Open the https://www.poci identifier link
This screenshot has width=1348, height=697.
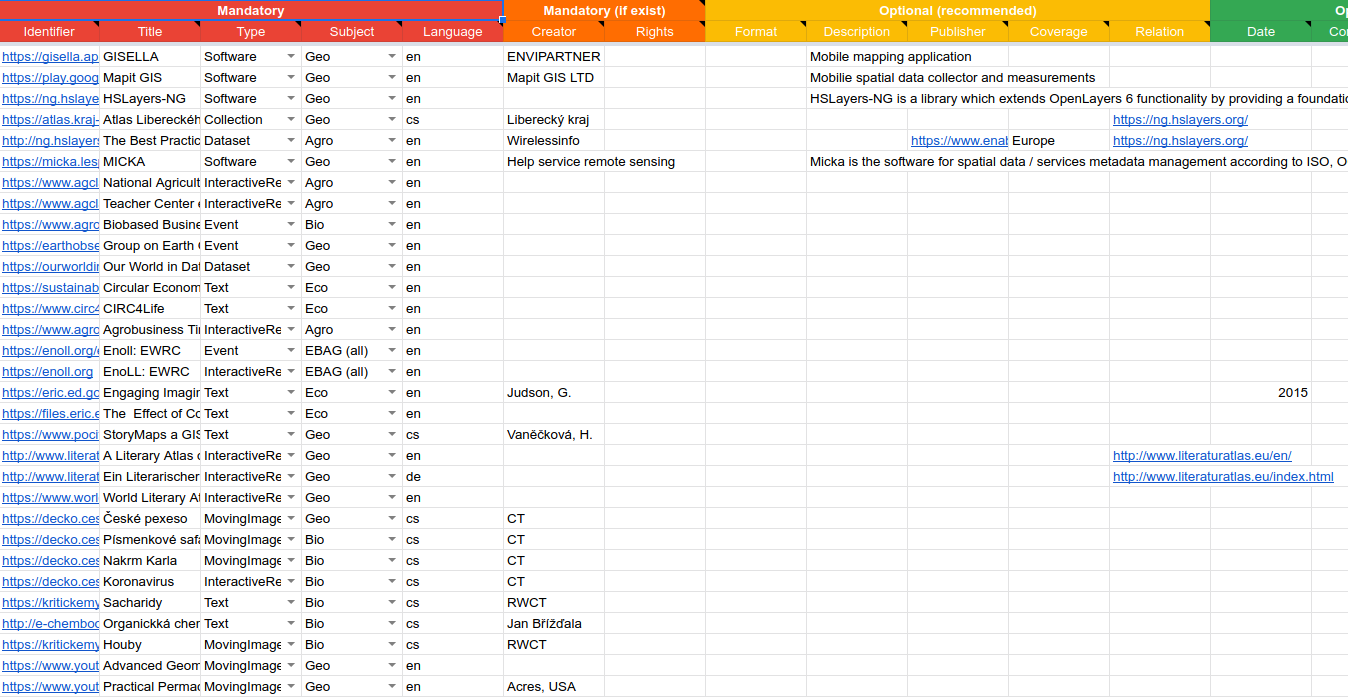(50, 435)
